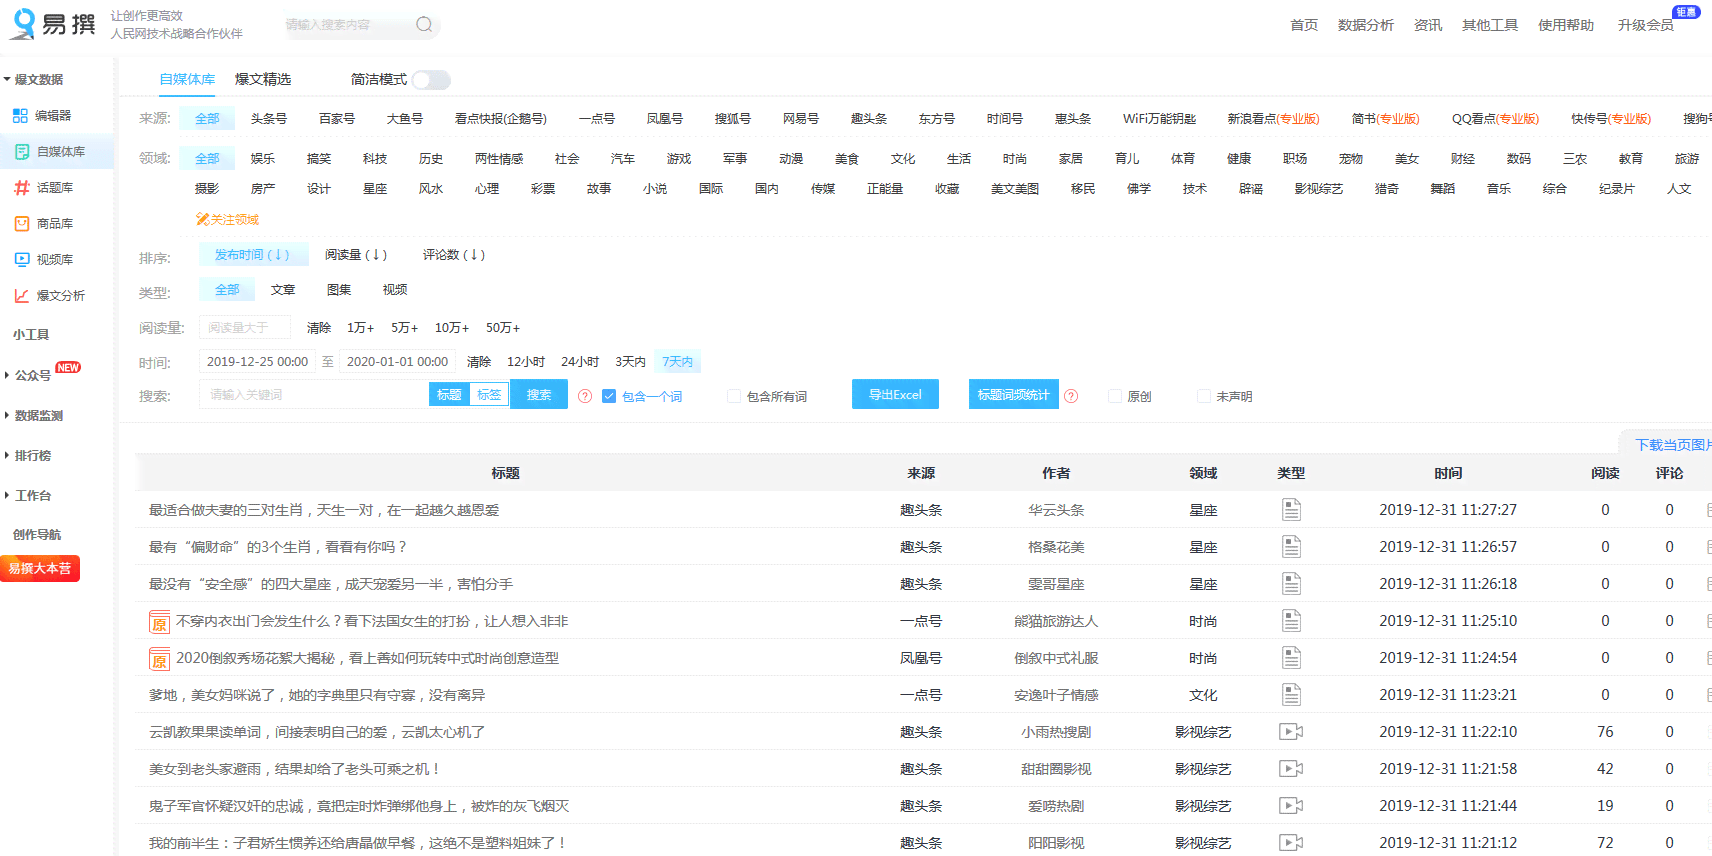
Task: Click the keyword search input field
Action: [314, 395]
